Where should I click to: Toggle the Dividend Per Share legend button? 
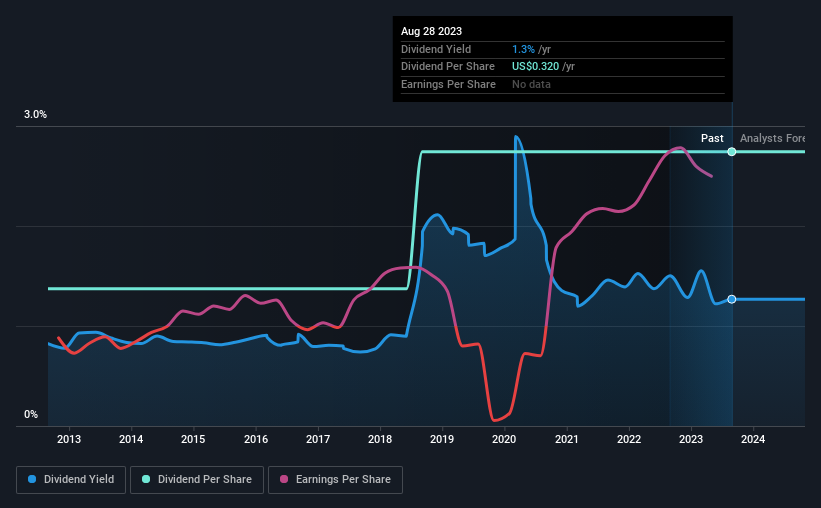coord(197,480)
